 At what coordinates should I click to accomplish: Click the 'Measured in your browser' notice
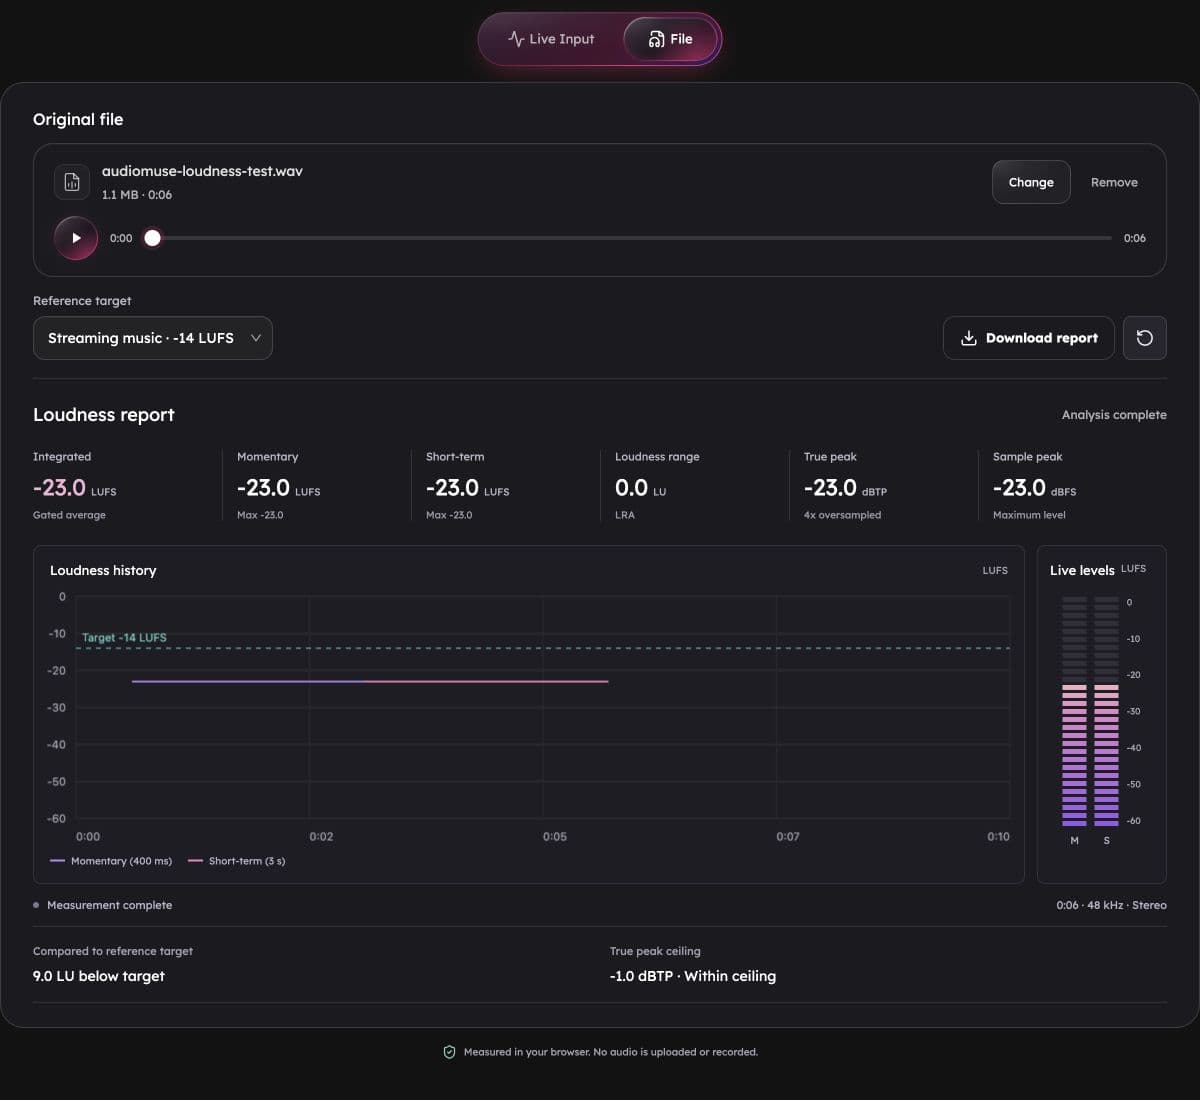(x=611, y=1052)
